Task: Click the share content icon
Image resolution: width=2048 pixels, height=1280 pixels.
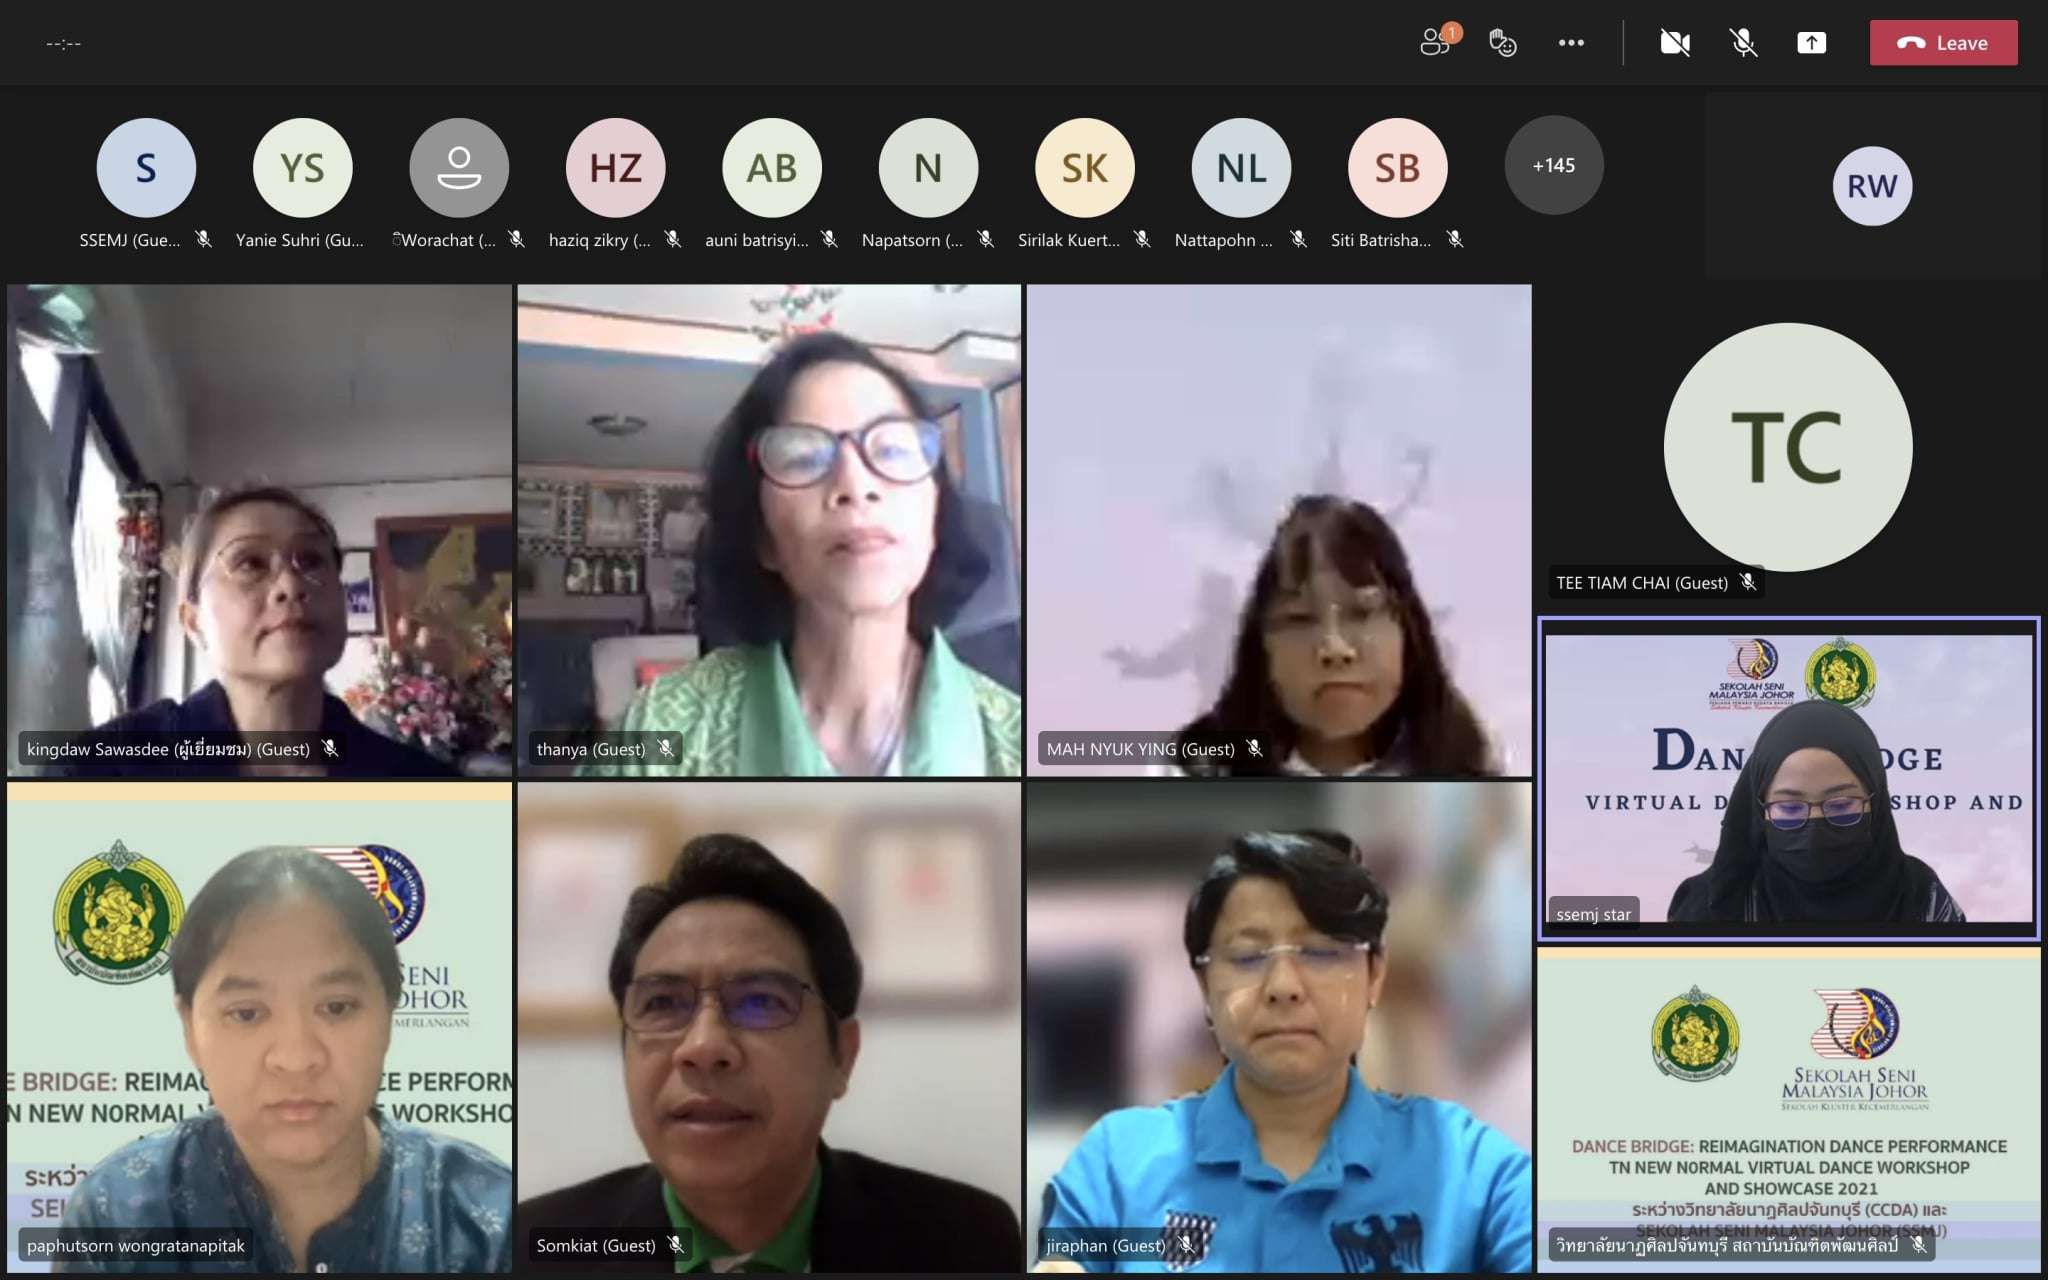Action: pyautogui.click(x=1811, y=42)
